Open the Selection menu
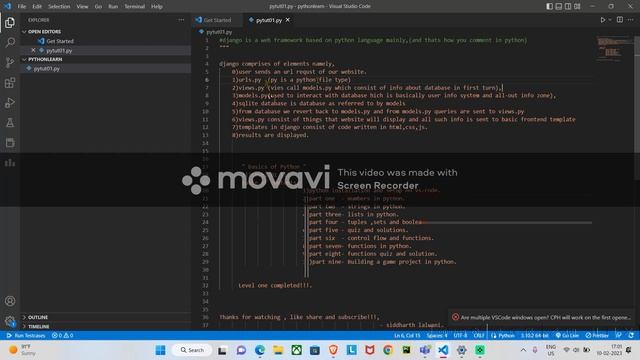Viewport: 640px width, 360px height. 59,7
